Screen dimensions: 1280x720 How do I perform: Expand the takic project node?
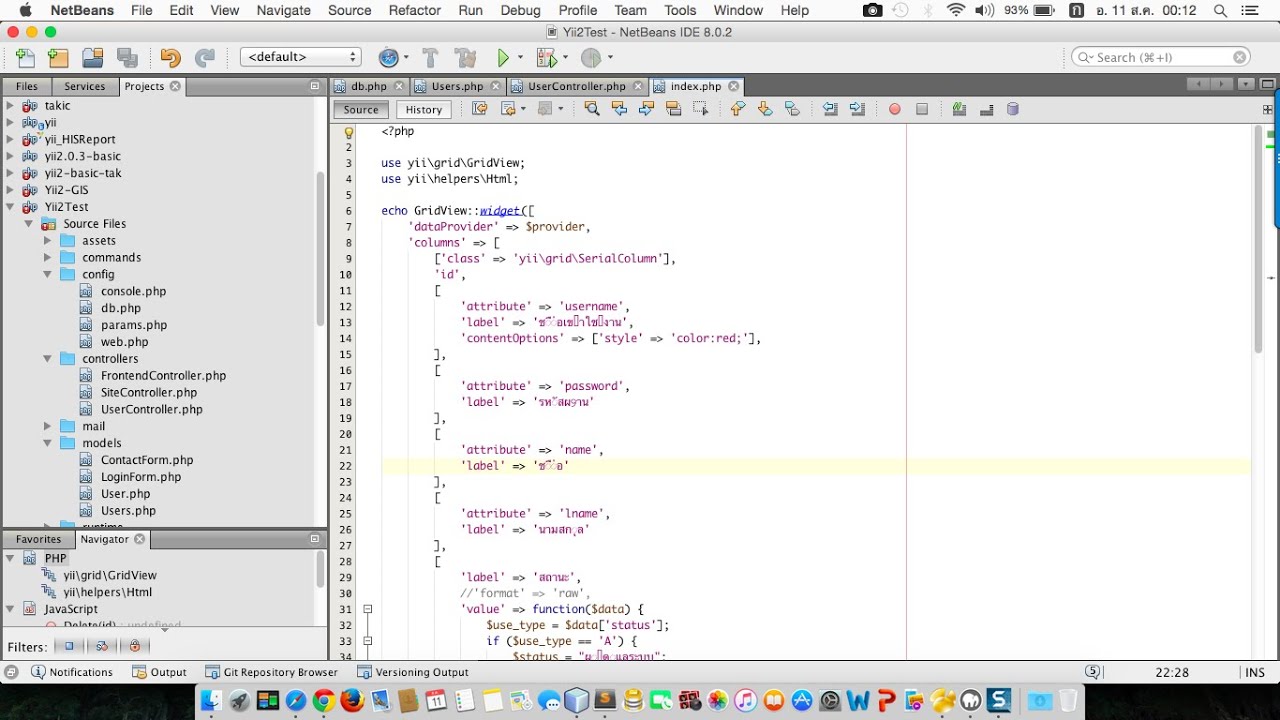click(x=10, y=105)
